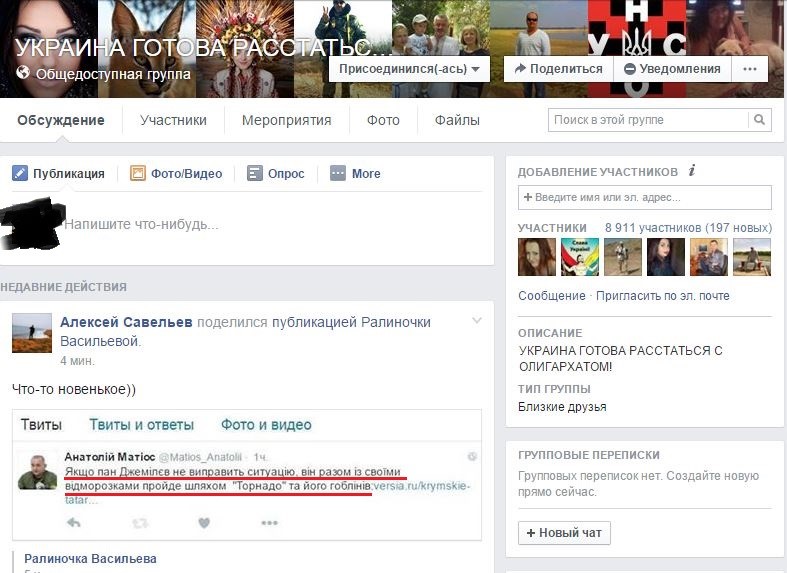Open the Присоединился(-ась) dropdown
Image resolution: width=787 pixels, height=573 pixels.
point(409,69)
